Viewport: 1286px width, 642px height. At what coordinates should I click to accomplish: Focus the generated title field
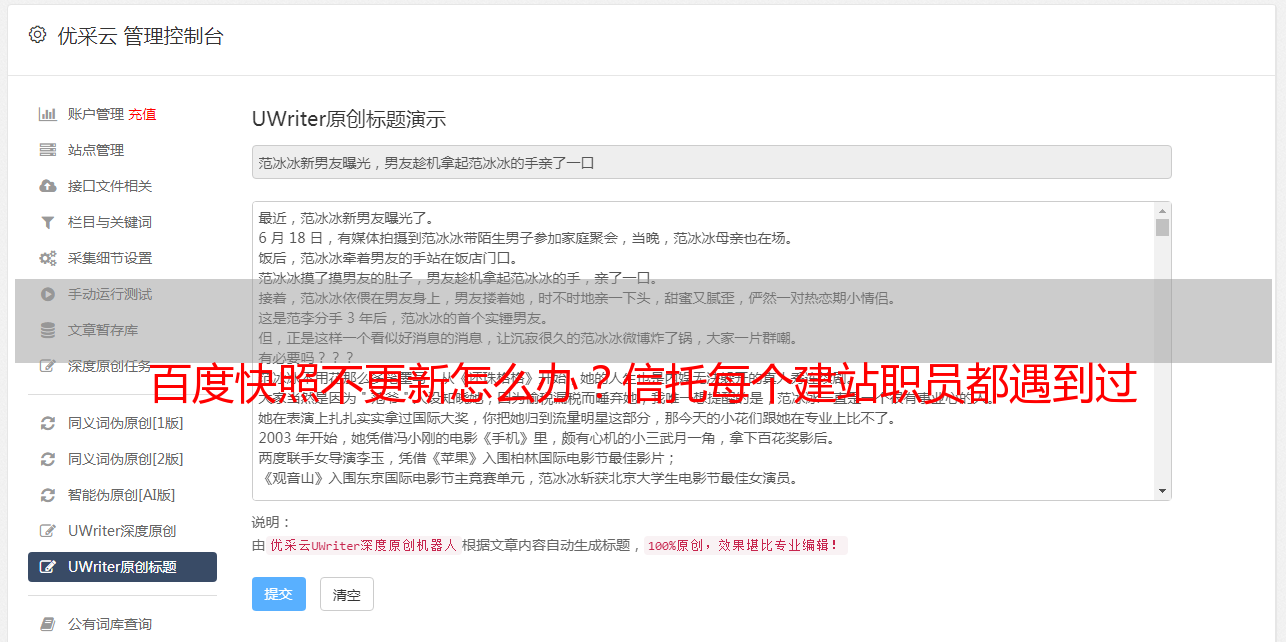coord(711,162)
